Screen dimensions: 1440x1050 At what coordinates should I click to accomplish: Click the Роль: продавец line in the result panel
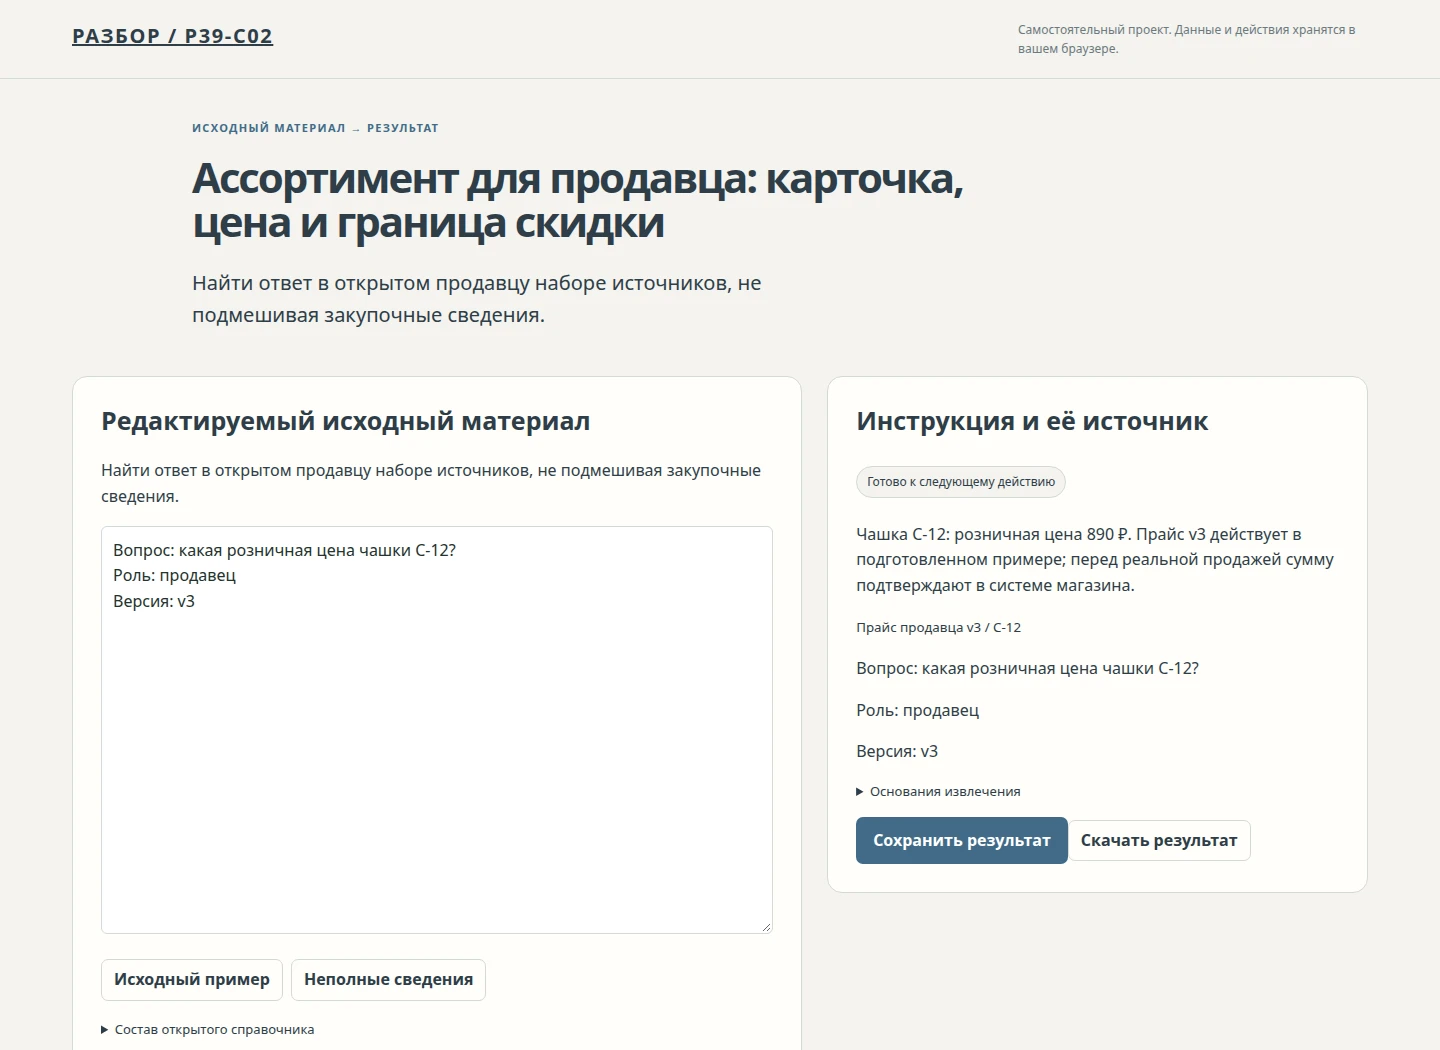917,710
